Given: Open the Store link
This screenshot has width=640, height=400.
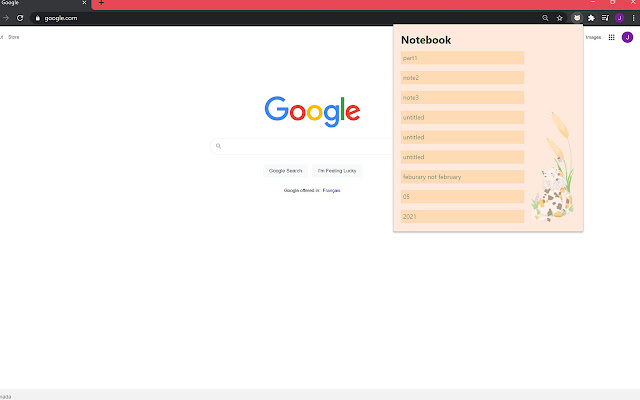Looking at the screenshot, I should click(x=13, y=37).
